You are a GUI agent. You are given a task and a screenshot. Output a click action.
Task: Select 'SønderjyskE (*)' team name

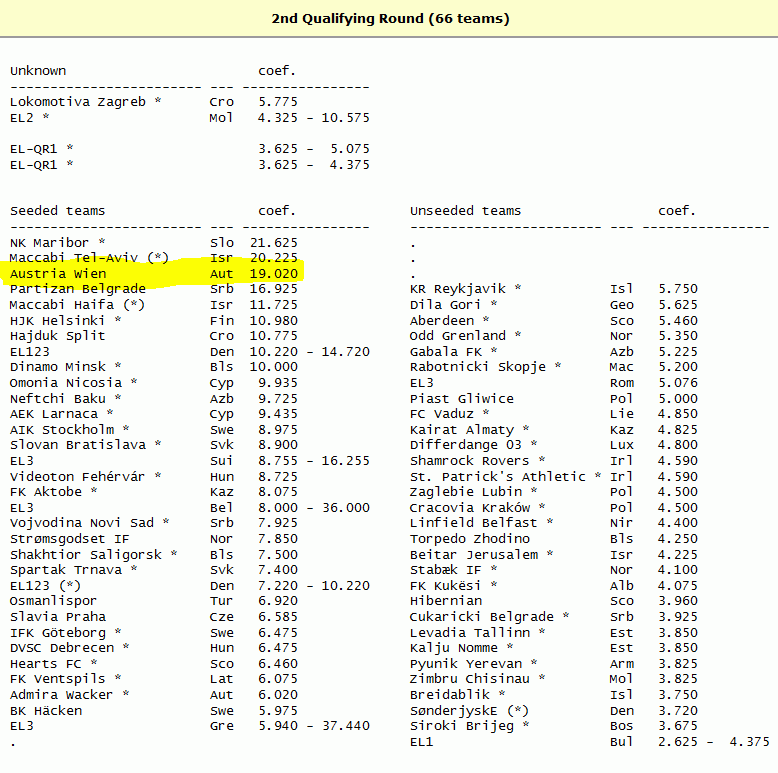click(x=469, y=711)
